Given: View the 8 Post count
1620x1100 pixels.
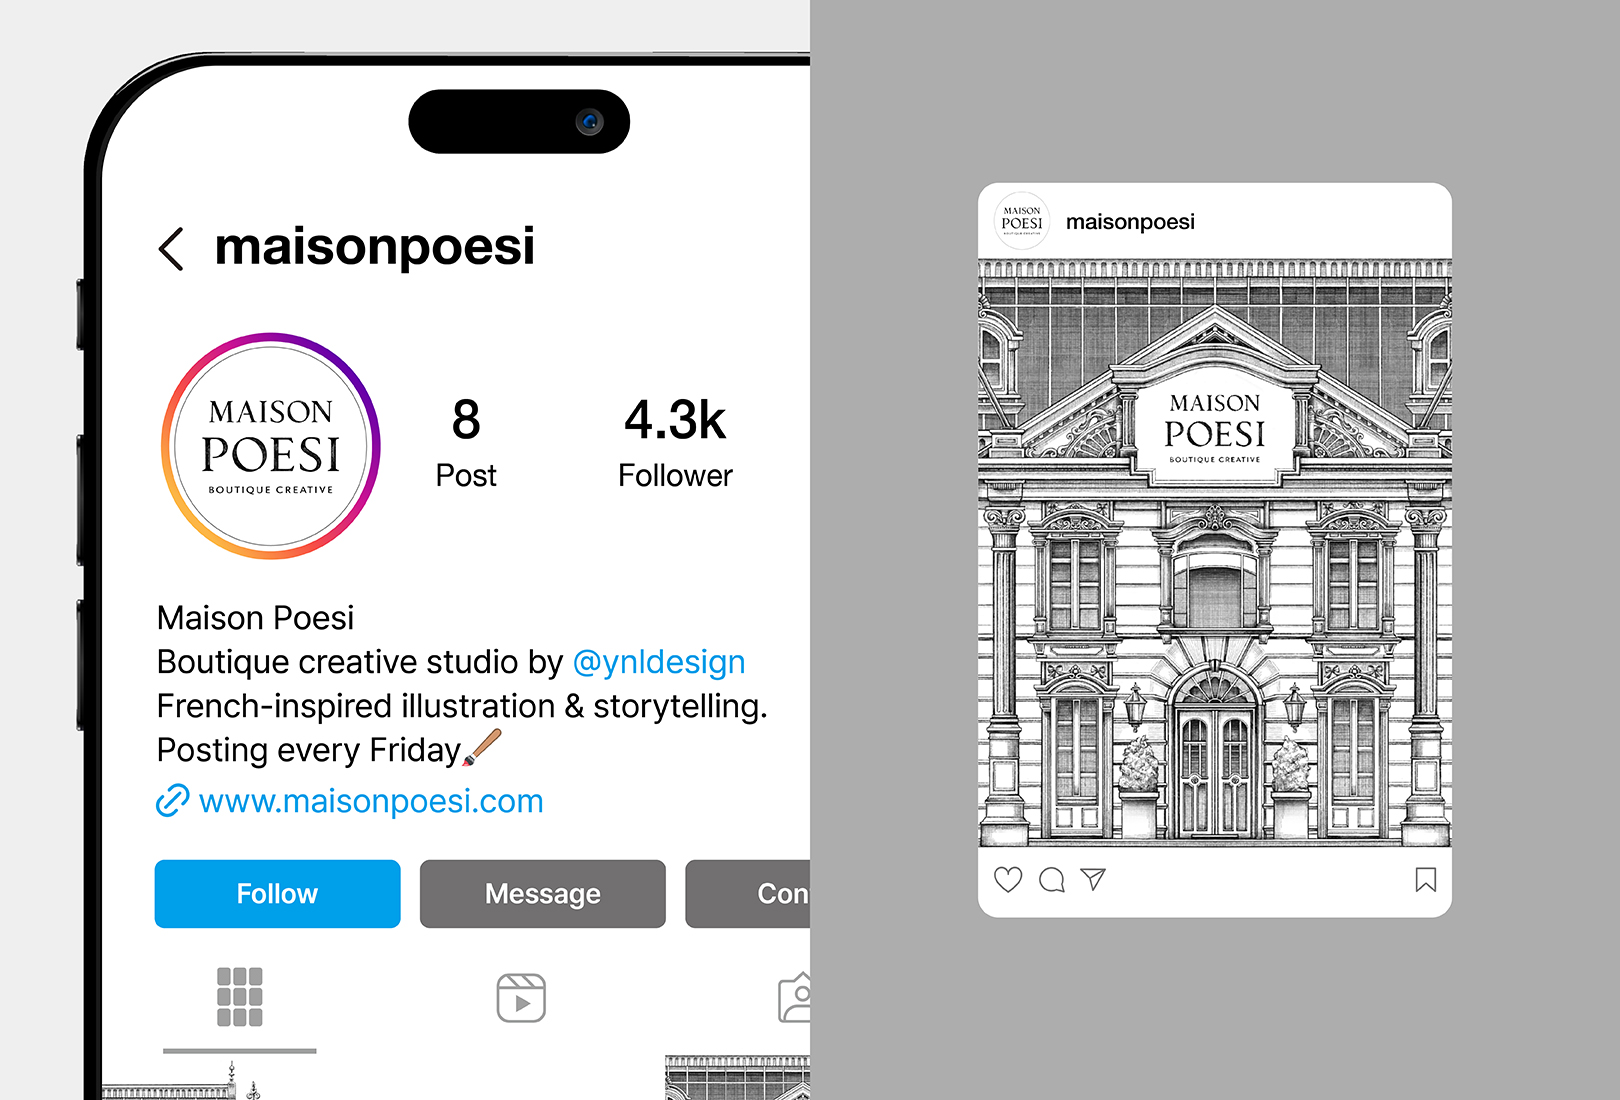Looking at the screenshot, I should 466,443.
